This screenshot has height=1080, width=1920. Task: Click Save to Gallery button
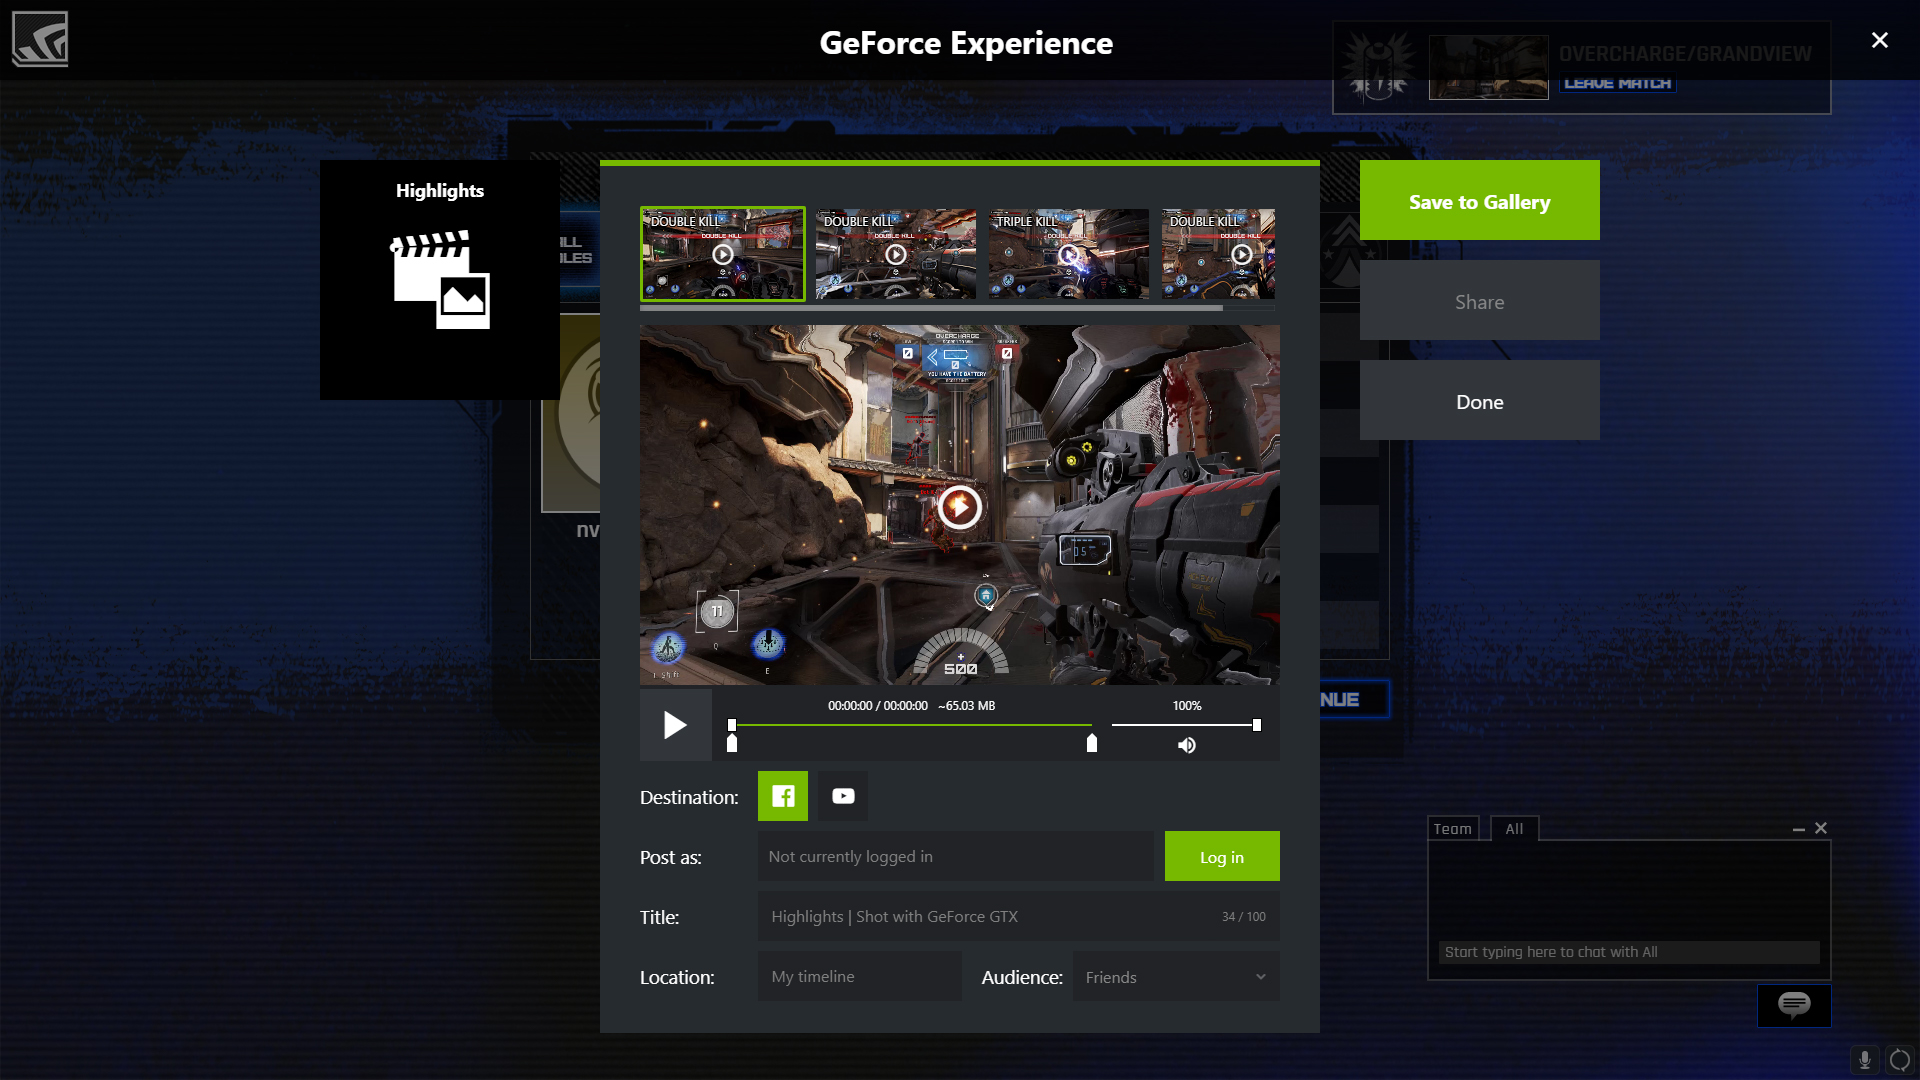click(x=1480, y=200)
